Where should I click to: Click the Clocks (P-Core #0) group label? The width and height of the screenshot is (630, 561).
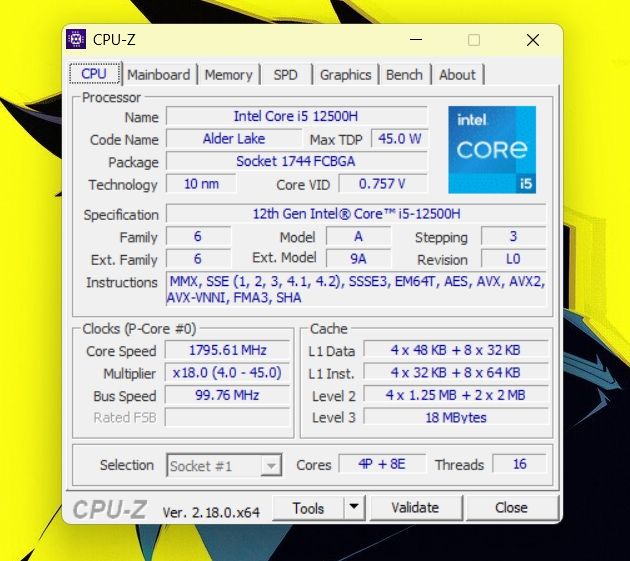139,329
